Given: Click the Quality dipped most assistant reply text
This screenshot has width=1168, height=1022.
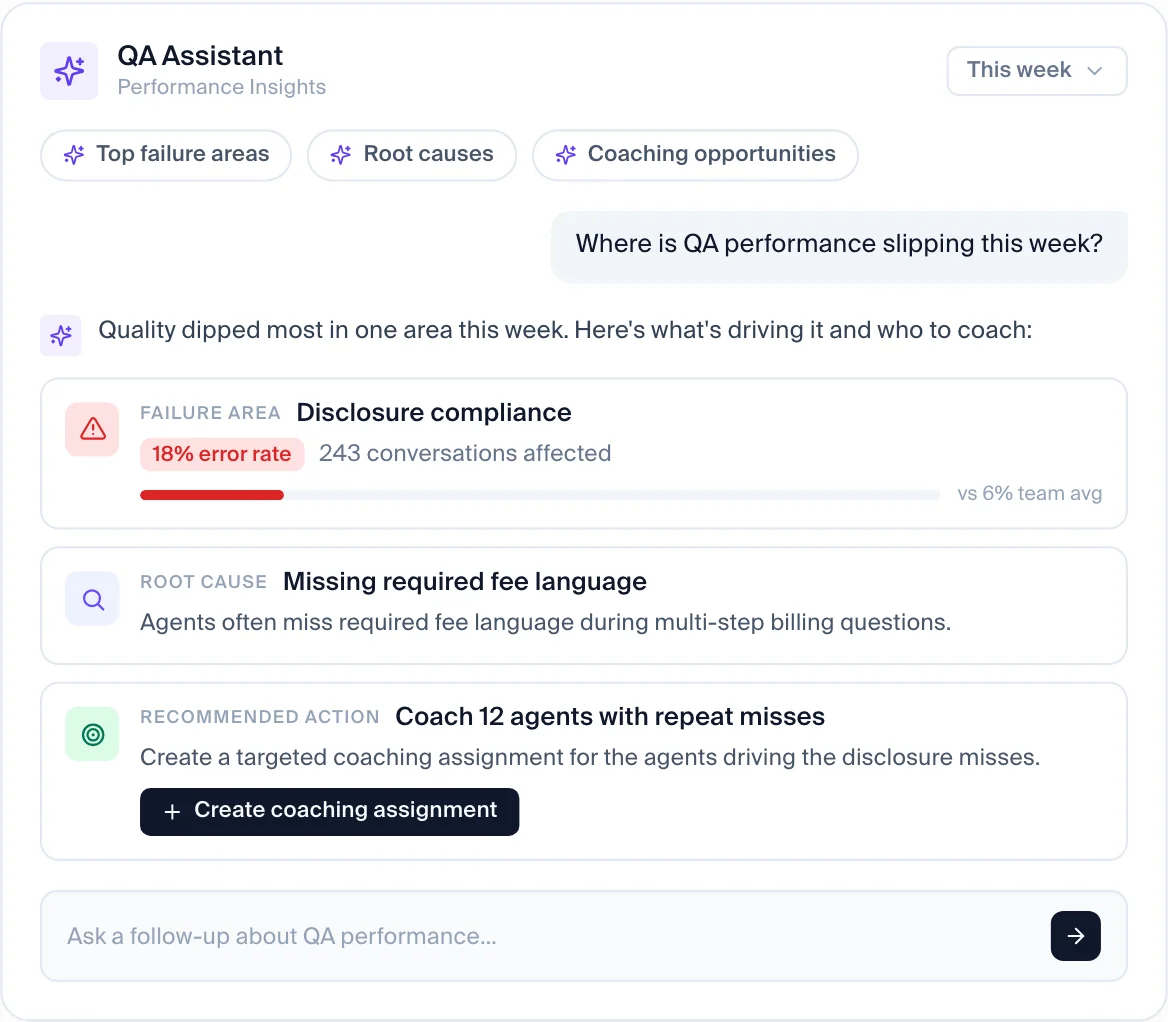Looking at the screenshot, I should (565, 330).
